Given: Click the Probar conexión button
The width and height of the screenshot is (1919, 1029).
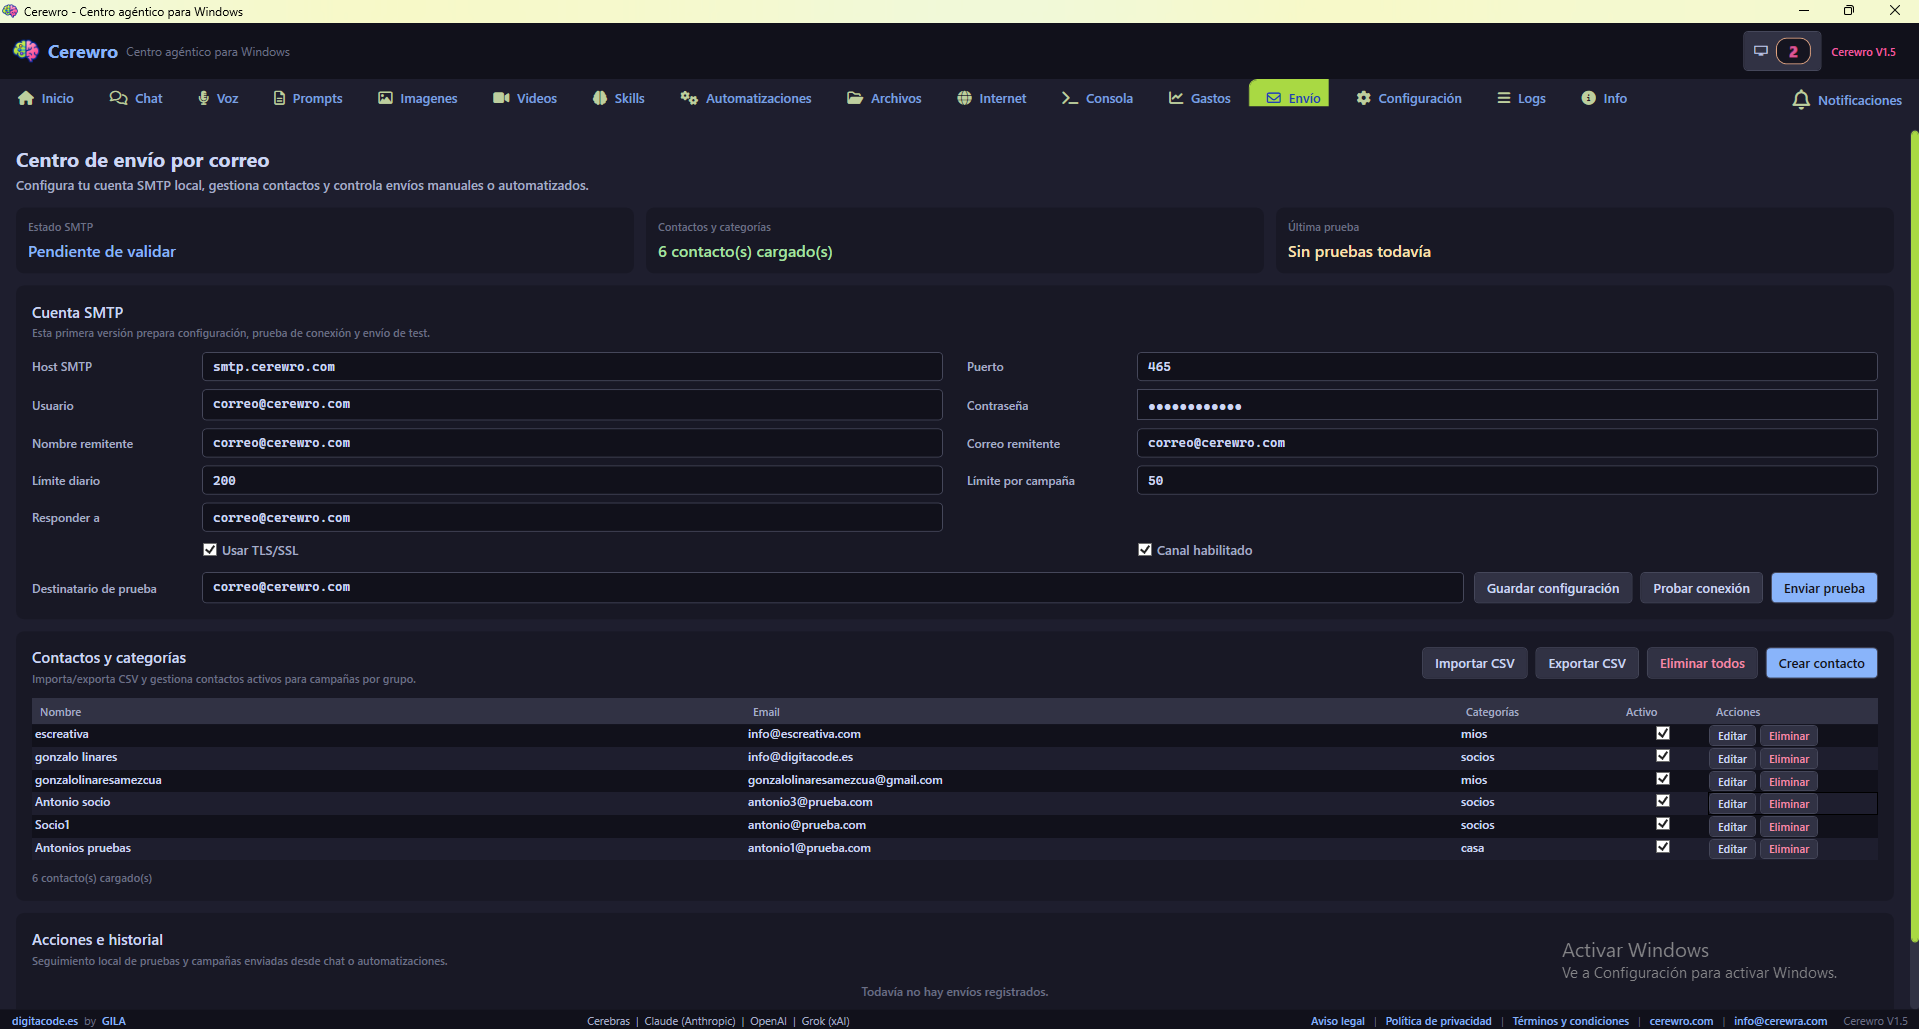Looking at the screenshot, I should (1701, 588).
